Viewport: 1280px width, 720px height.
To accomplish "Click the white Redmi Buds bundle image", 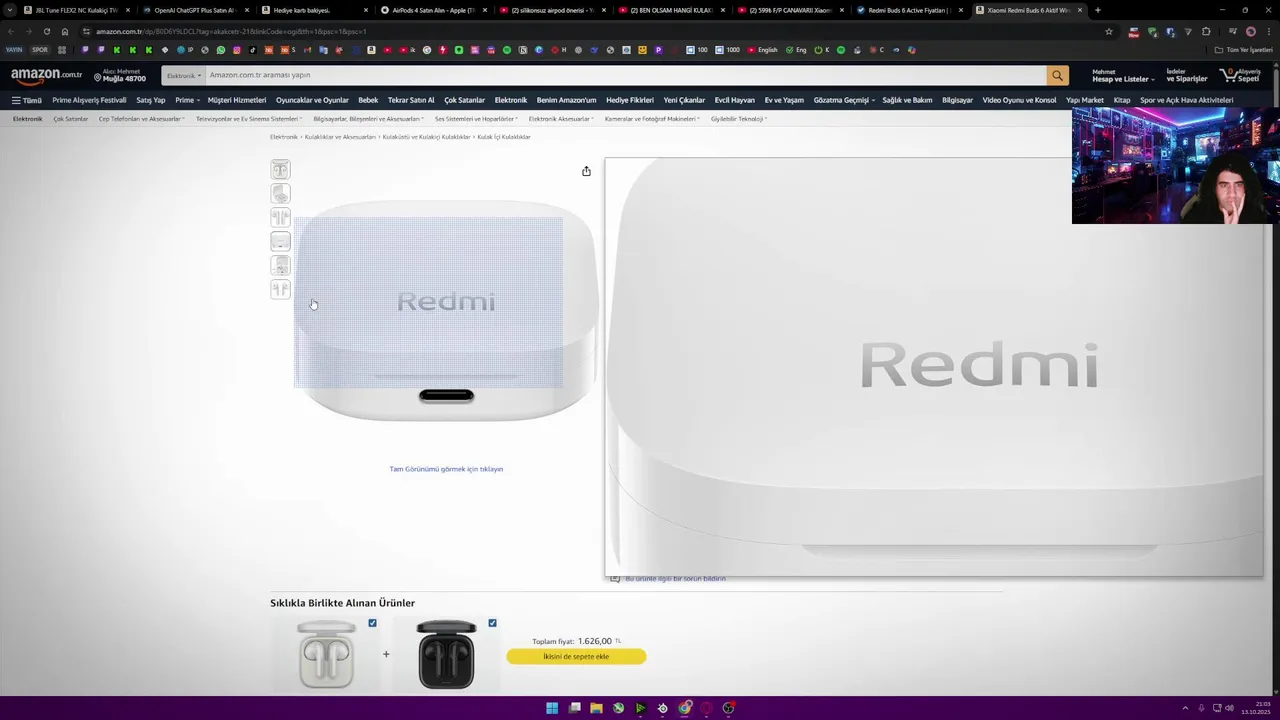I will point(326,655).
